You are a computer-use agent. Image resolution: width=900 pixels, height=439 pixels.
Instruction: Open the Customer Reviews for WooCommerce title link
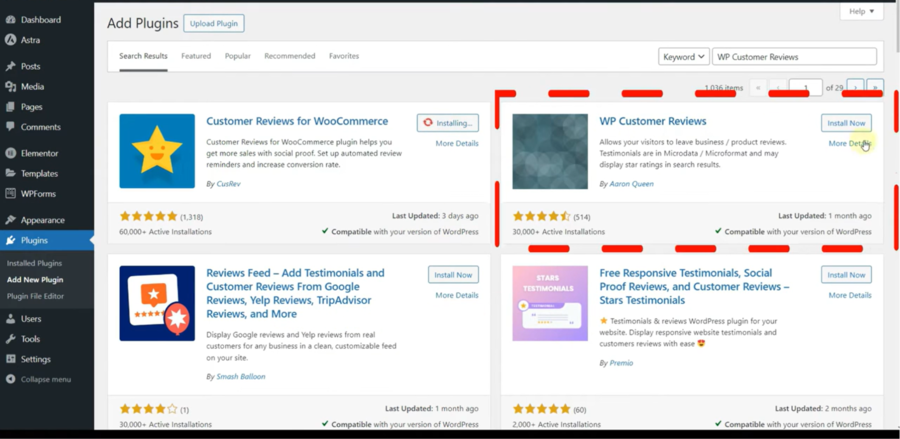pyautogui.click(x=297, y=121)
